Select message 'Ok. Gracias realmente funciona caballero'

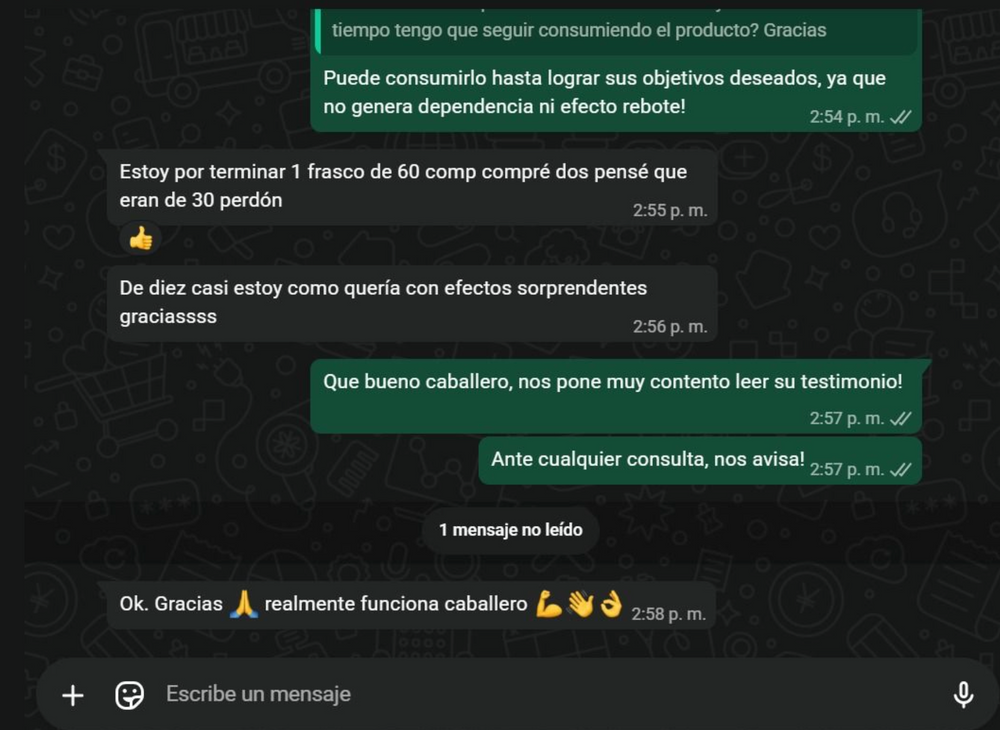click(412, 605)
